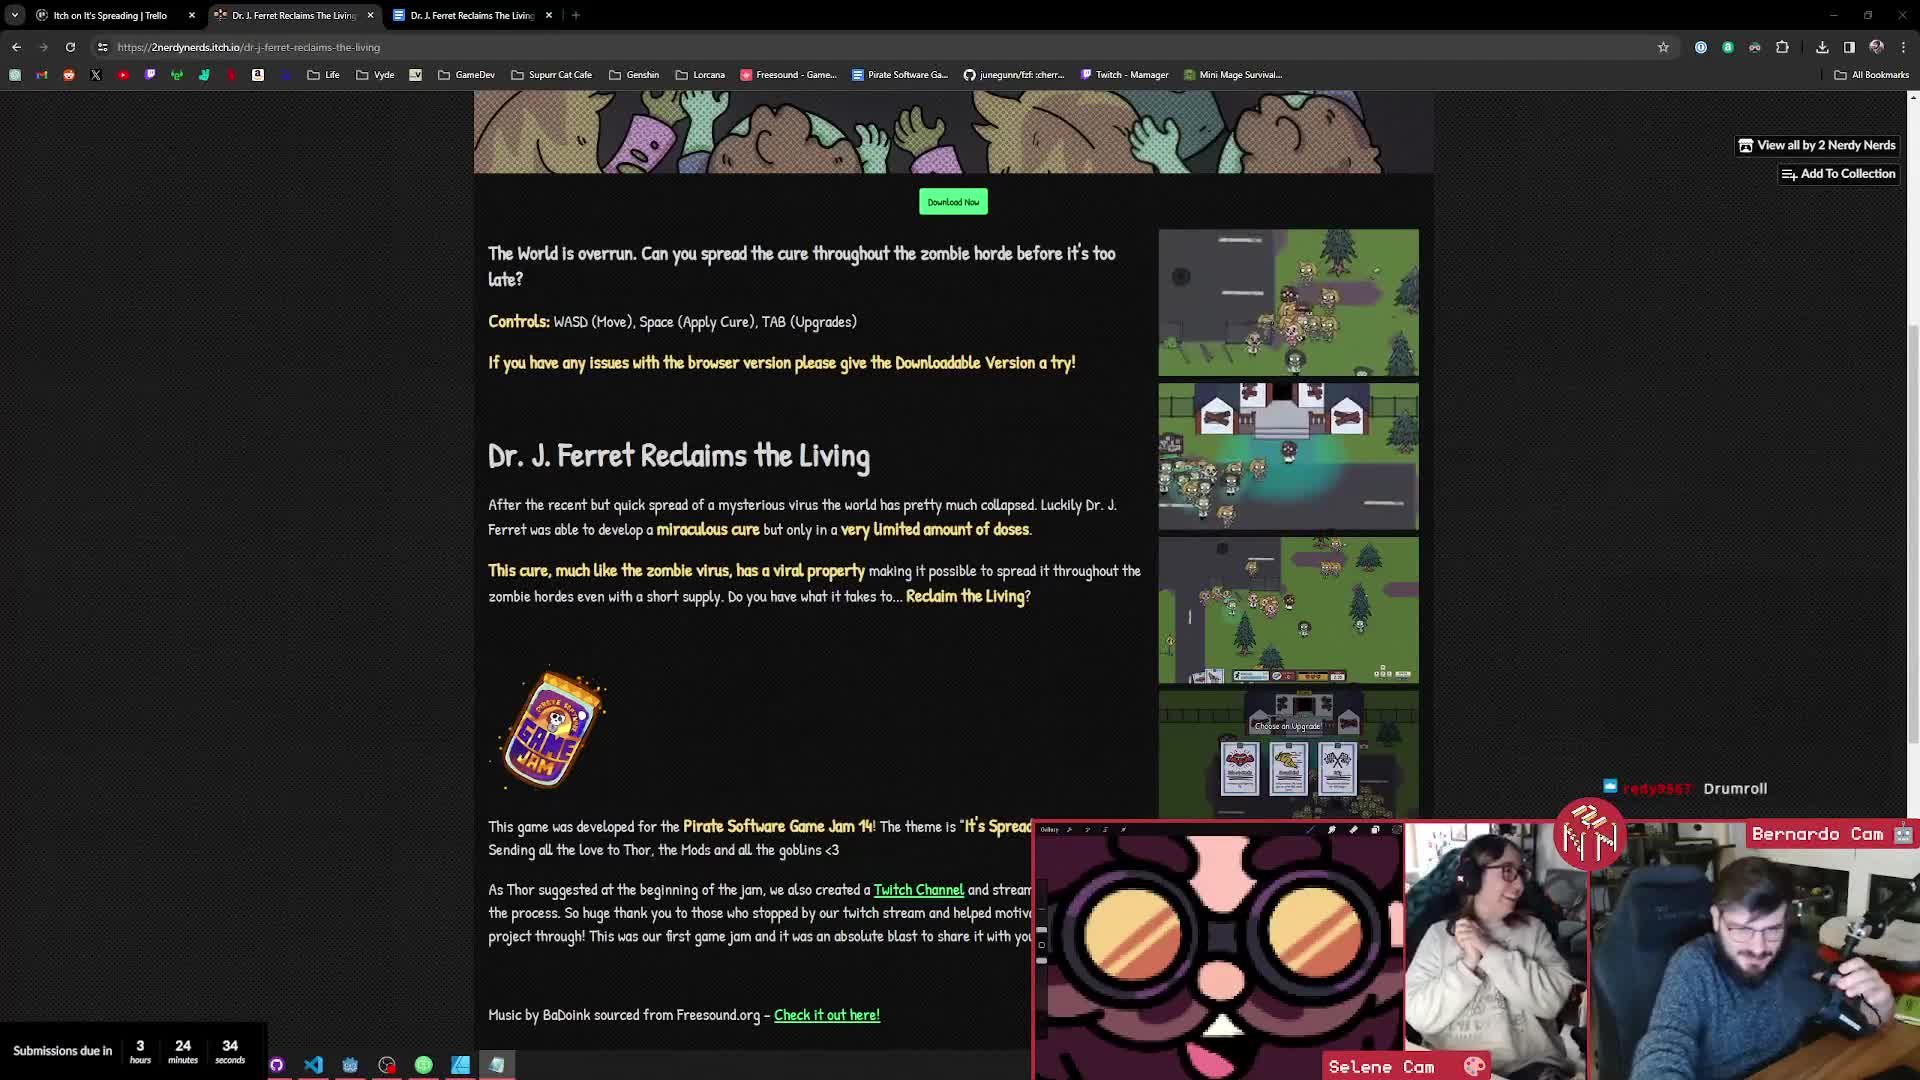This screenshot has width=1920, height=1080.
Task: Click the page vertical scrollbar
Action: (1913, 533)
